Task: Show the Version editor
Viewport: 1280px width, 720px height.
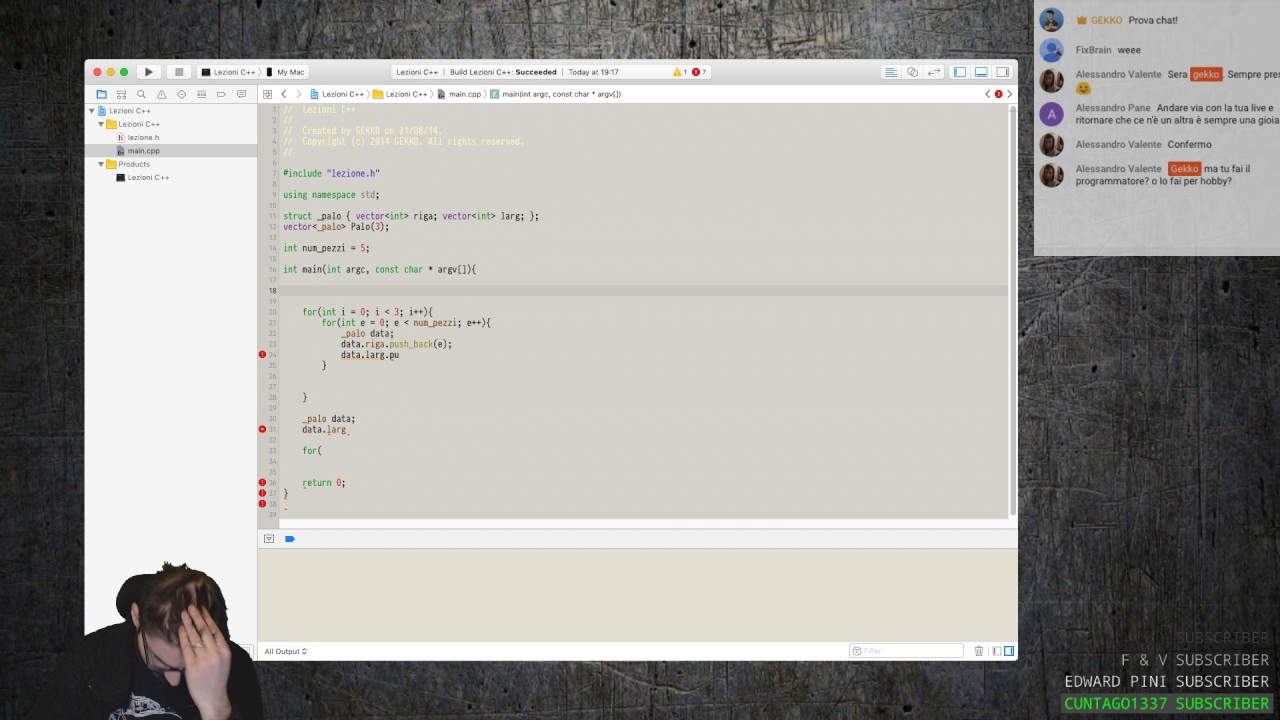Action: click(x=934, y=72)
